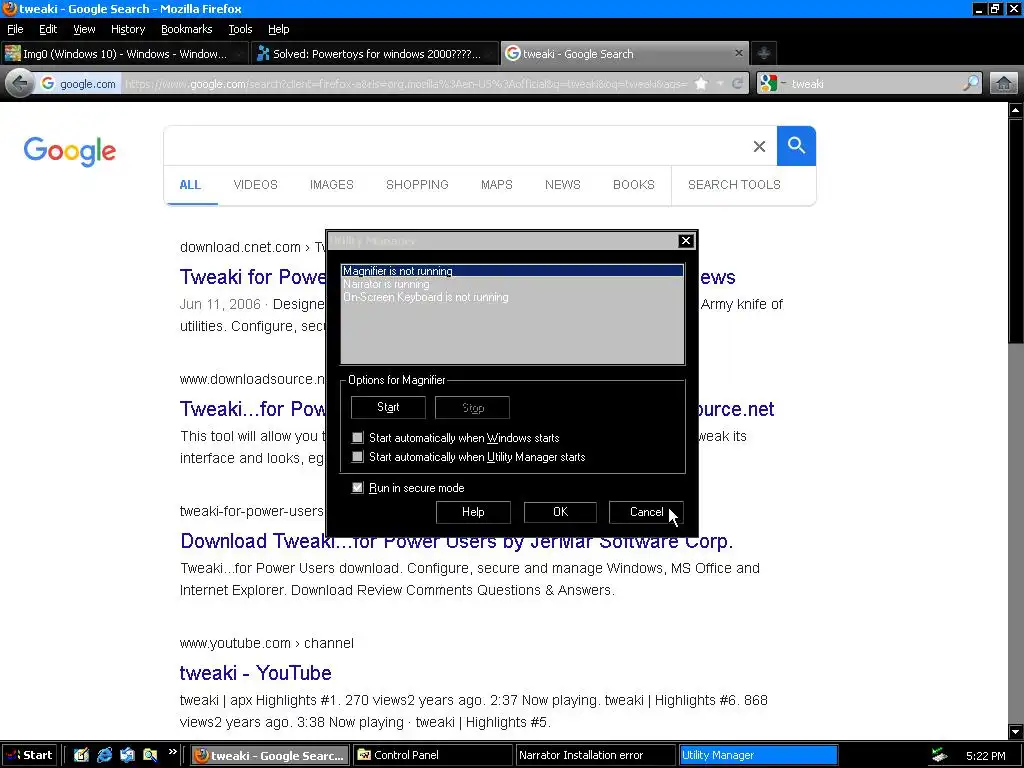This screenshot has width=1024, height=768.
Task: Open the Help menu in Firefox
Action: pyautogui.click(x=279, y=29)
